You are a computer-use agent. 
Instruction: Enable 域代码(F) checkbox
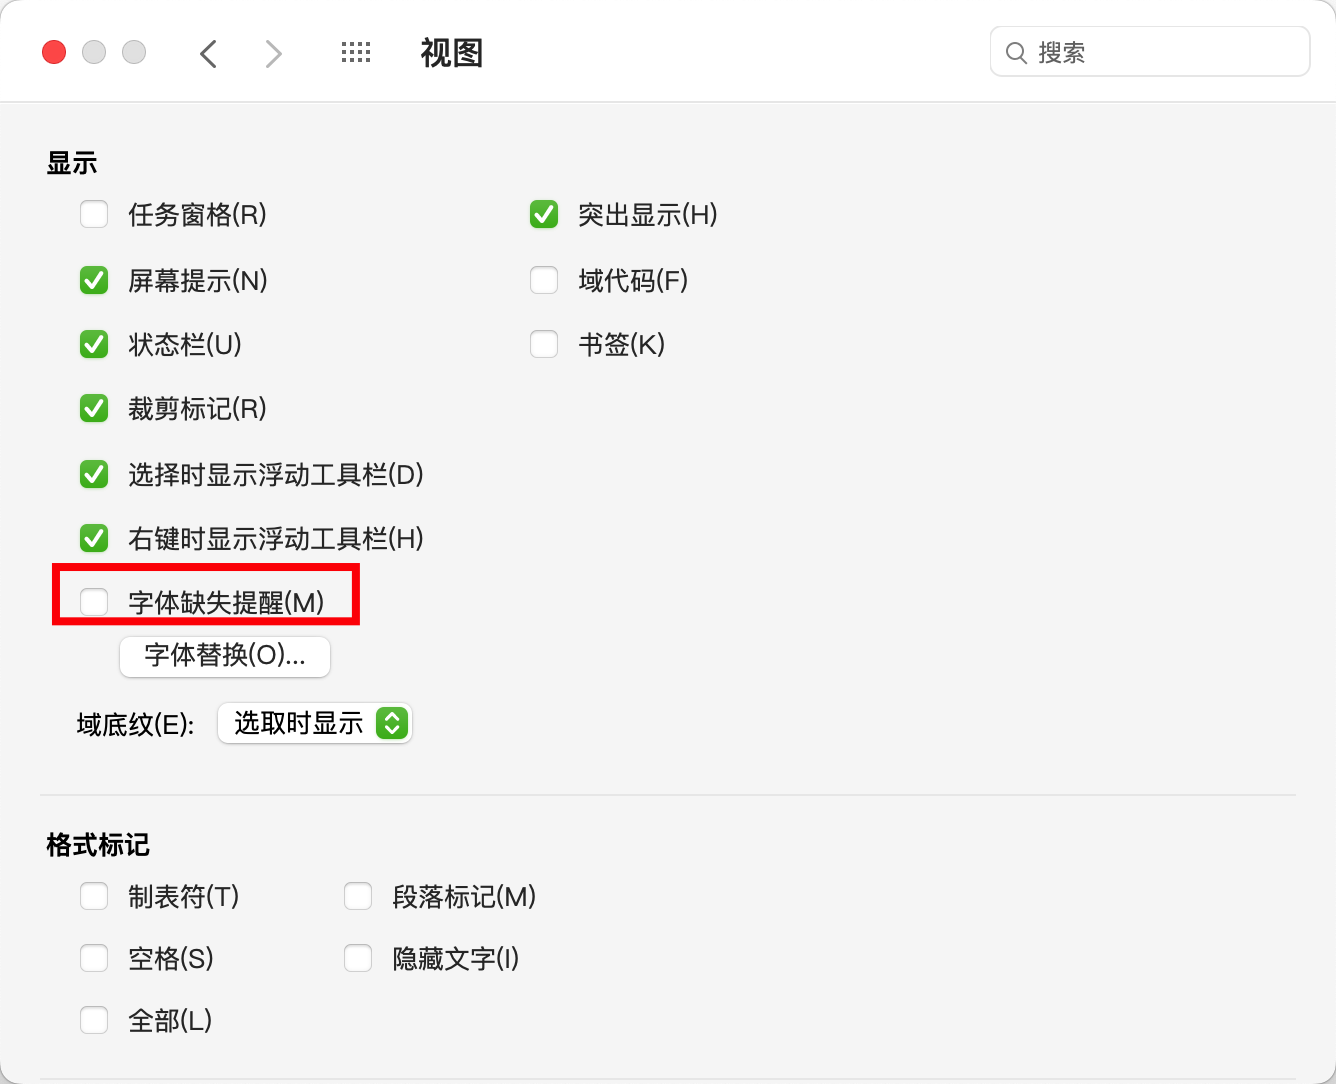[544, 280]
